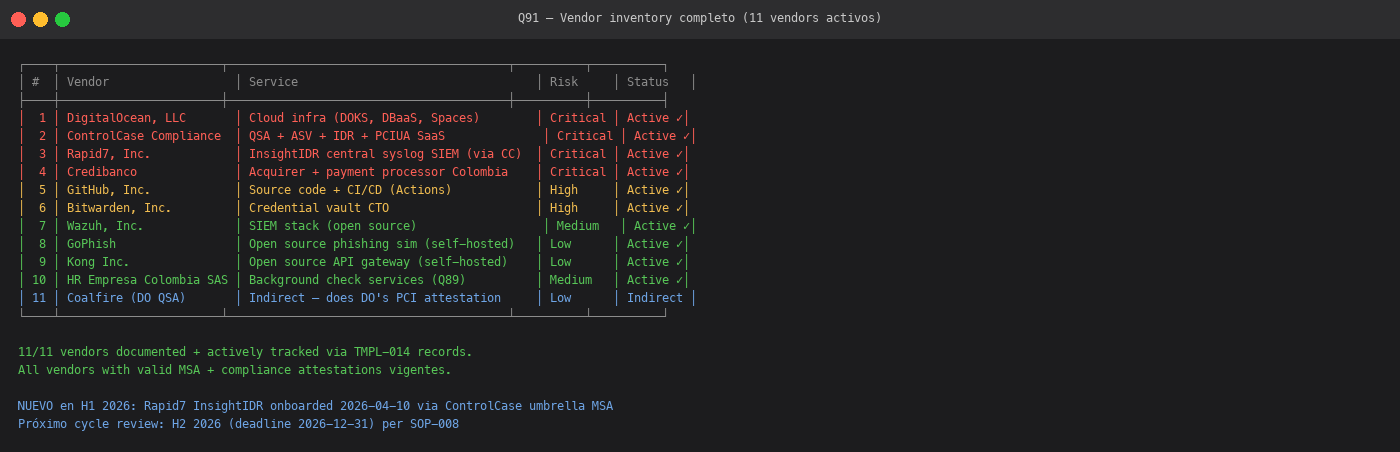This screenshot has width=1400, height=452.
Task: Select the 'Vendor' column header
Action: tap(88, 82)
